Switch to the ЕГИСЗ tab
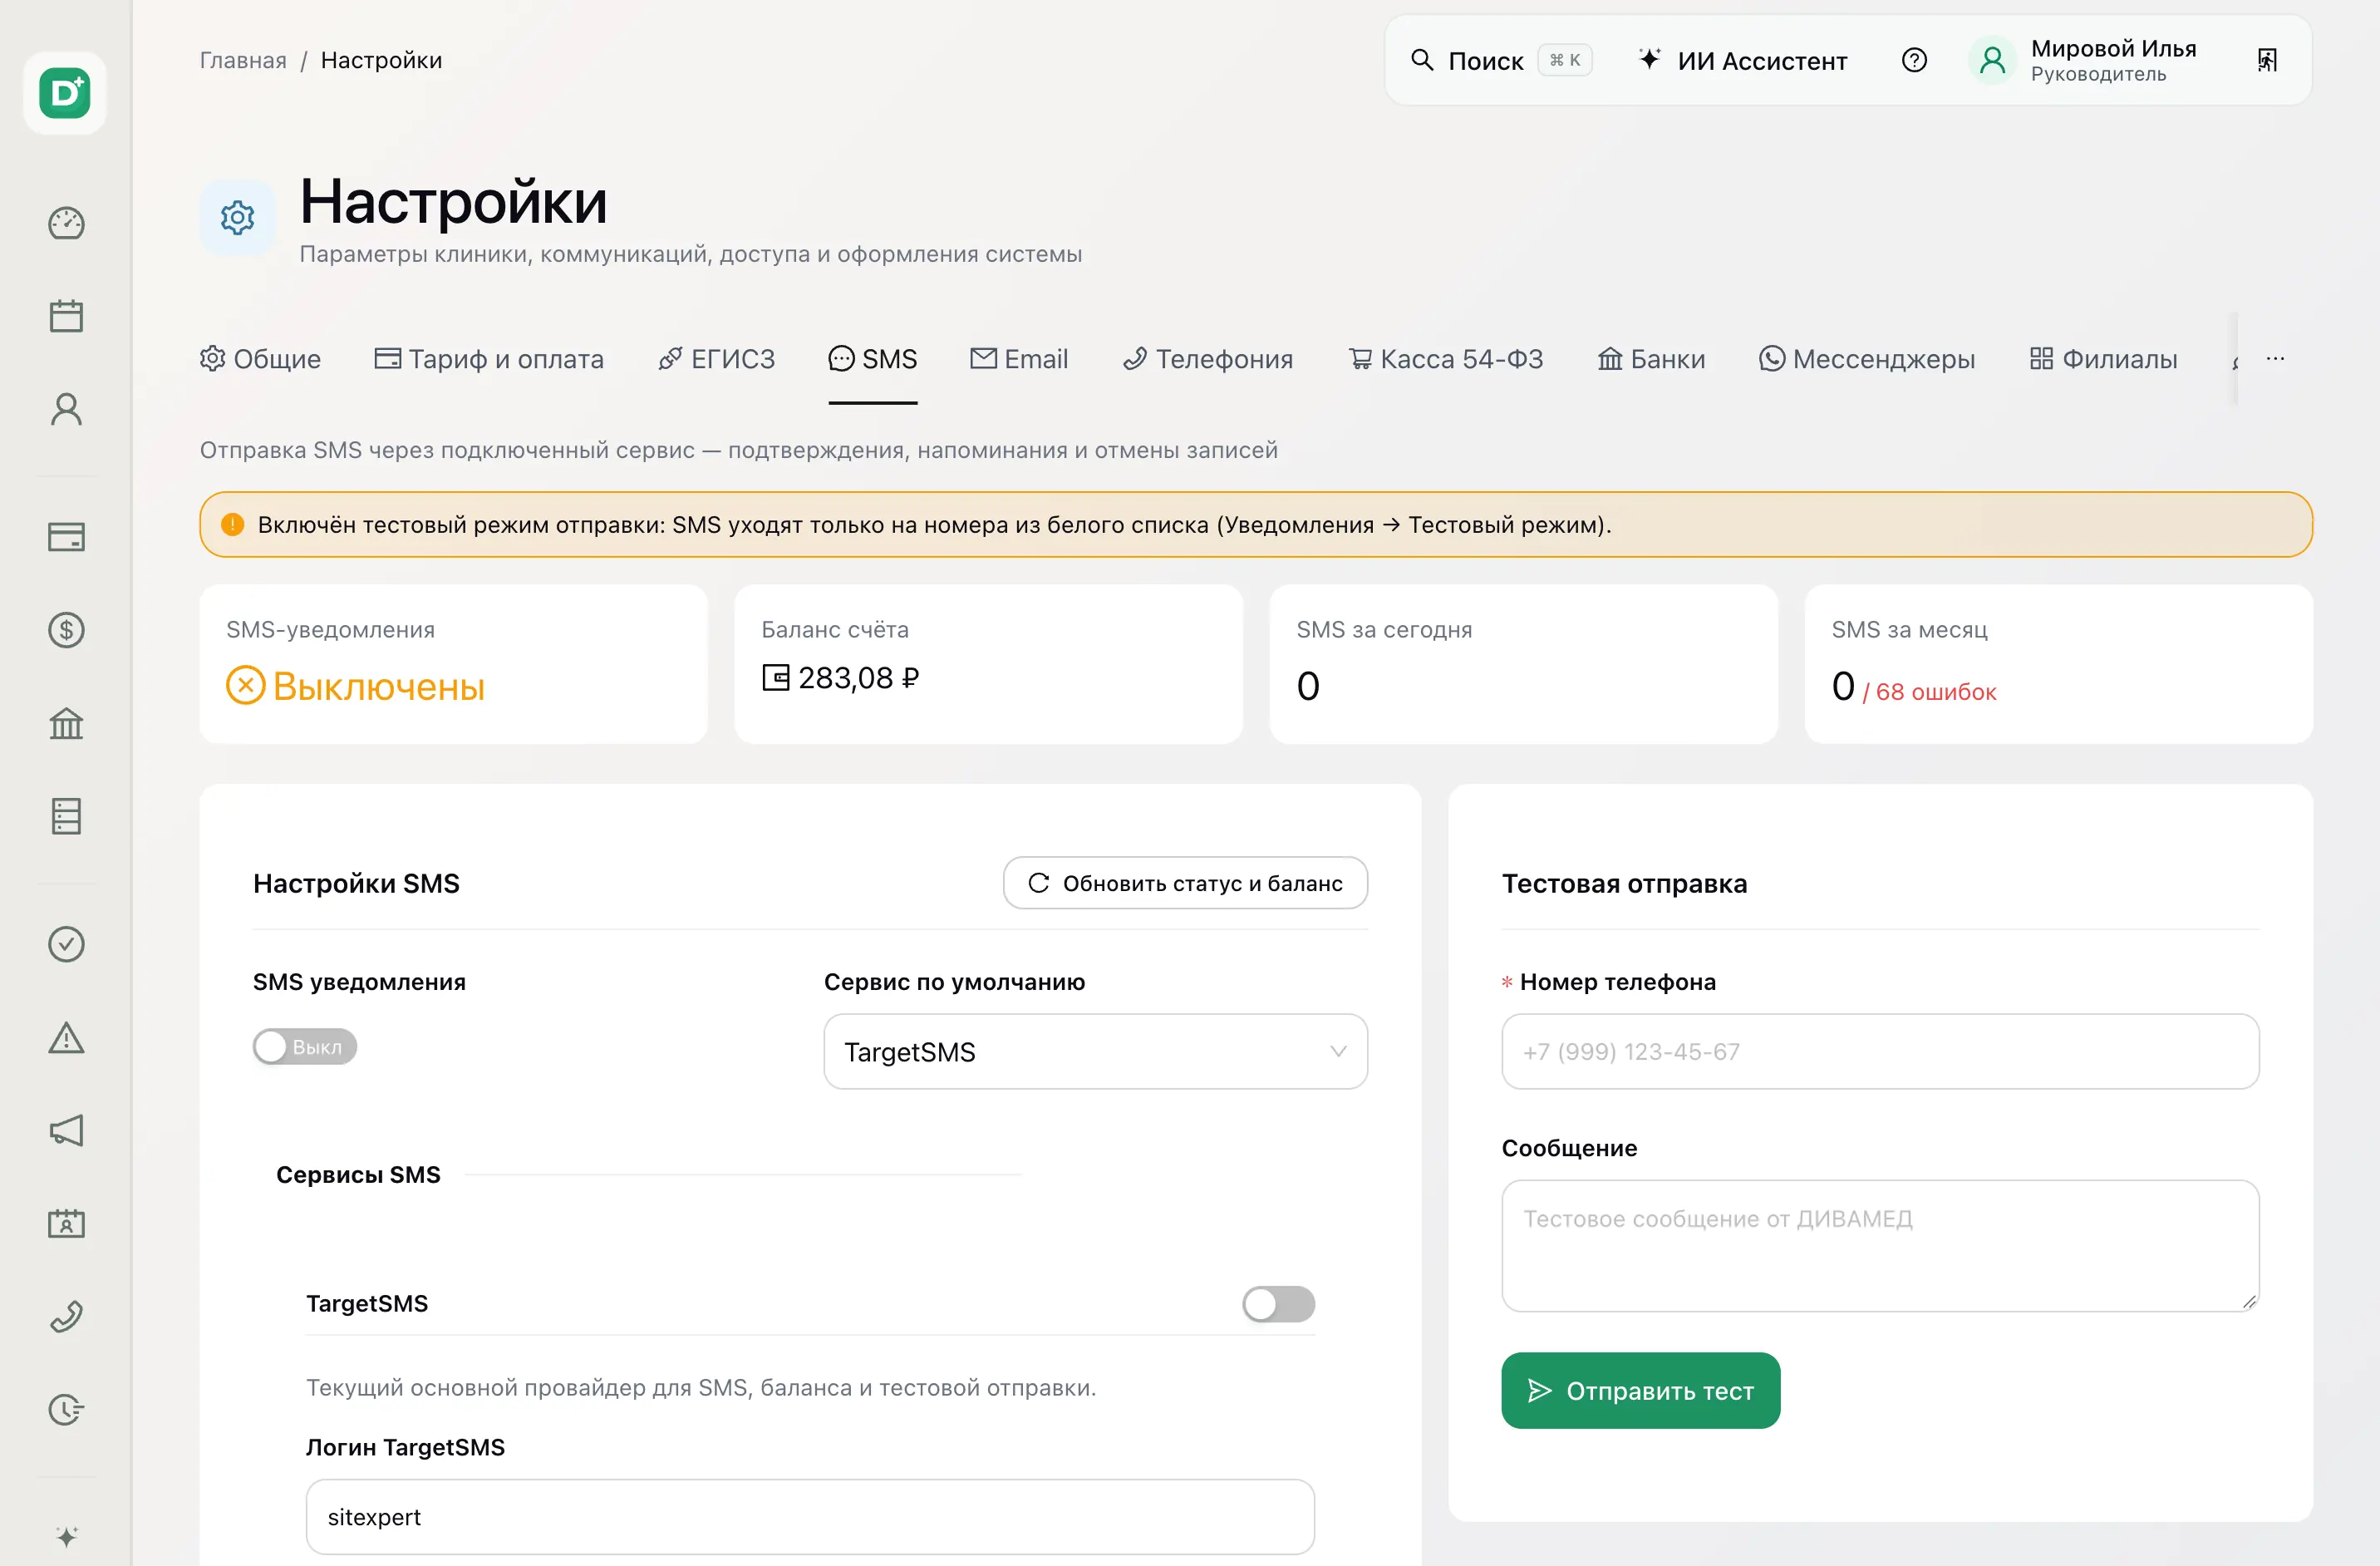Screen dimensions: 2380x1566 (716, 359)
